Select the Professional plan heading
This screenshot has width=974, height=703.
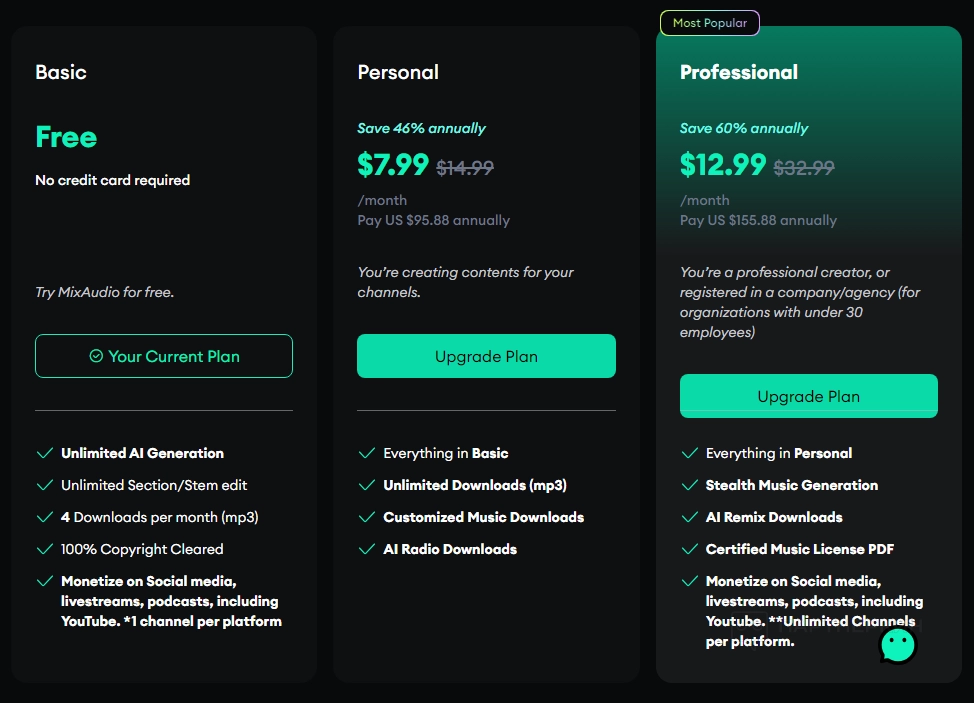739,72
